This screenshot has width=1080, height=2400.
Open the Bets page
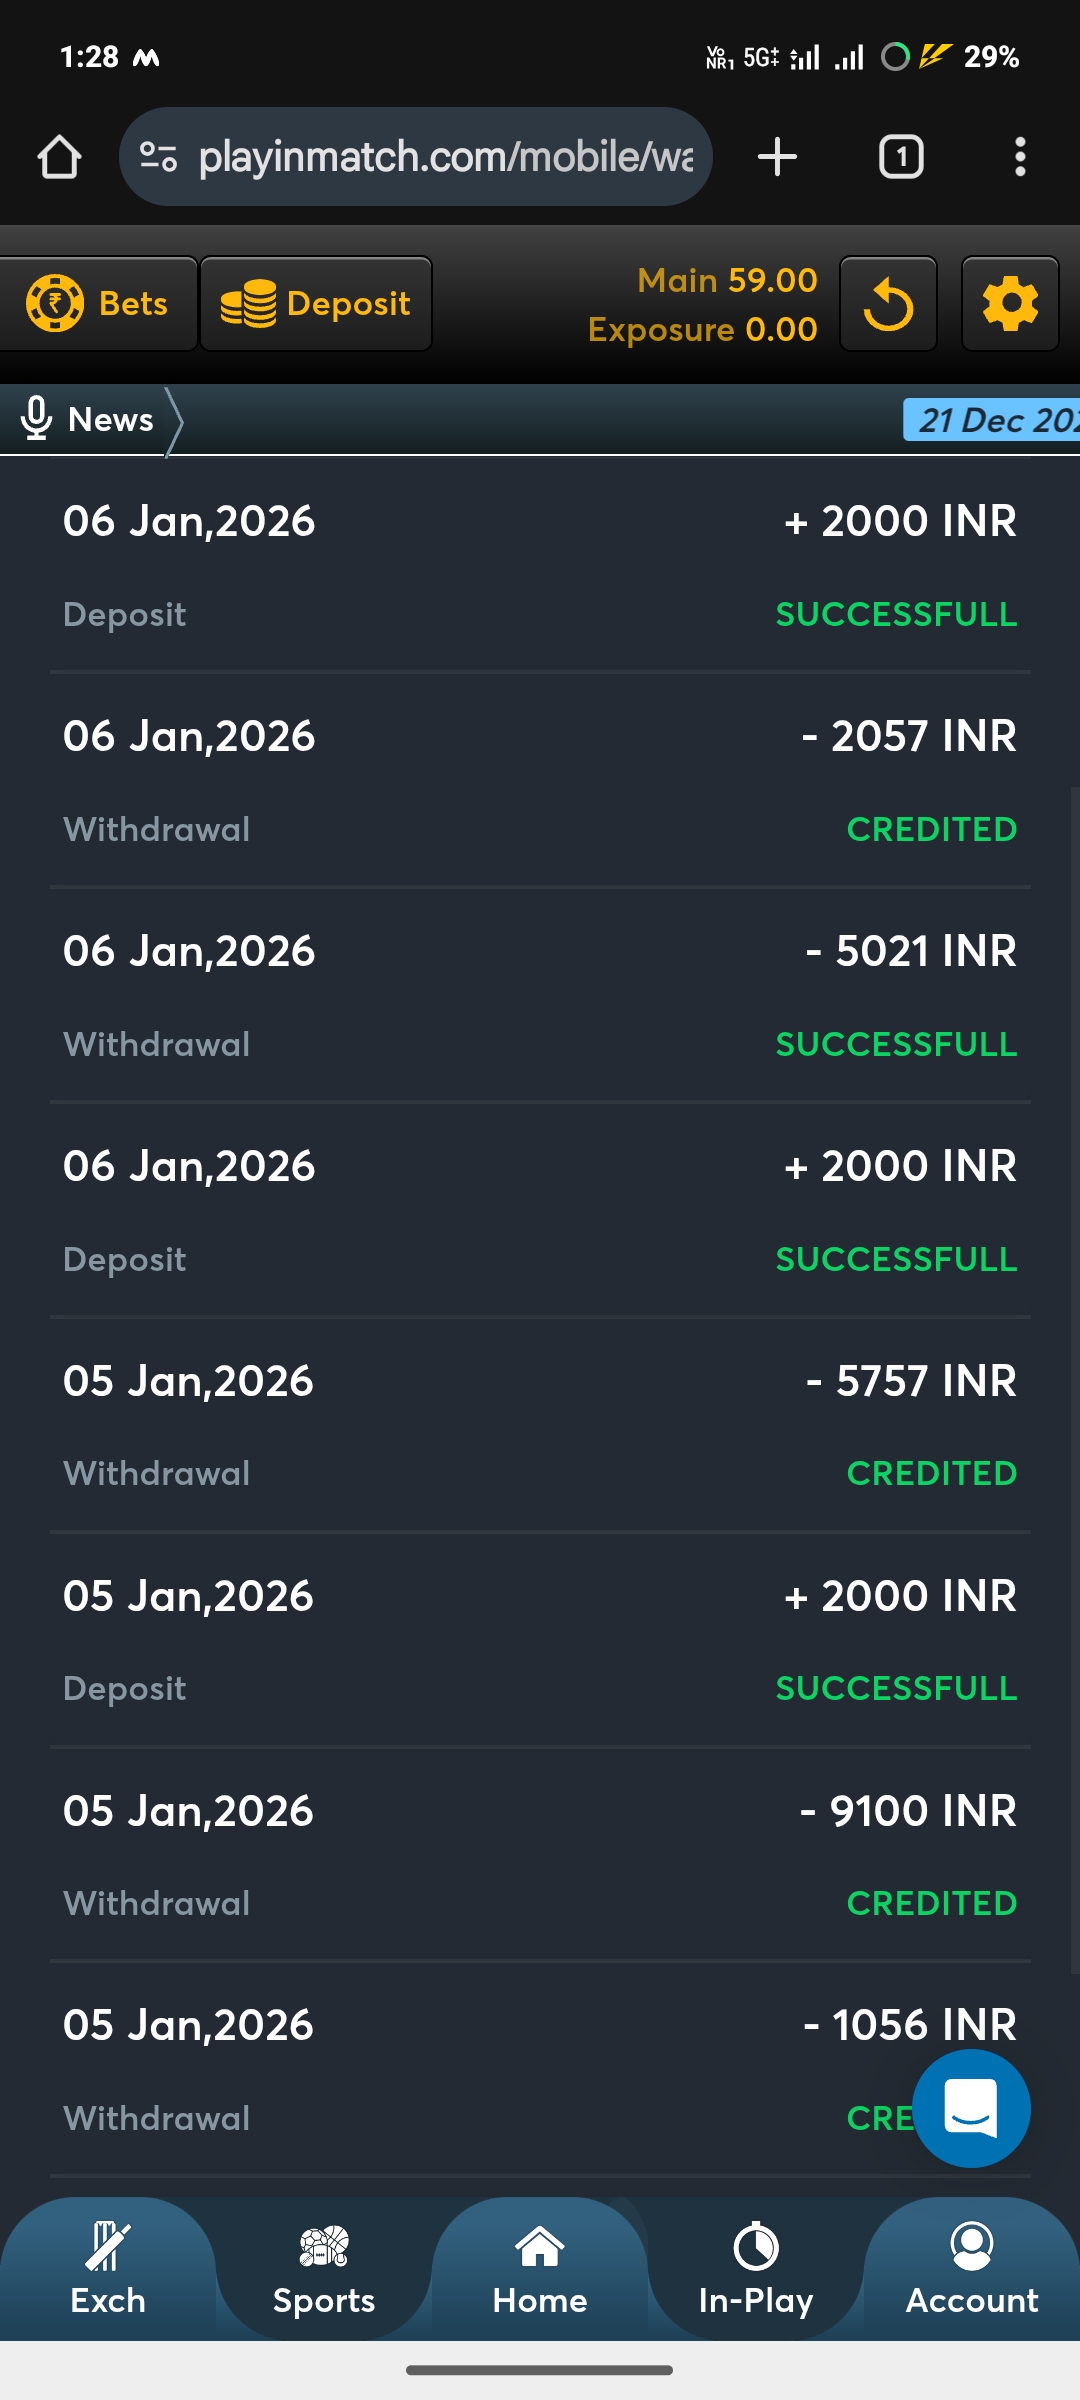click(98, 304)
